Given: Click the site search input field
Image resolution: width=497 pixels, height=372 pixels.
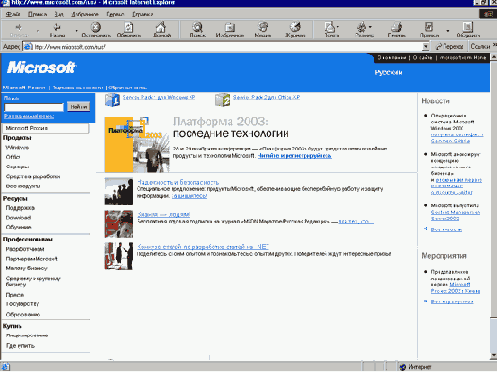Looking at the screenshot, I should point(34,107).
